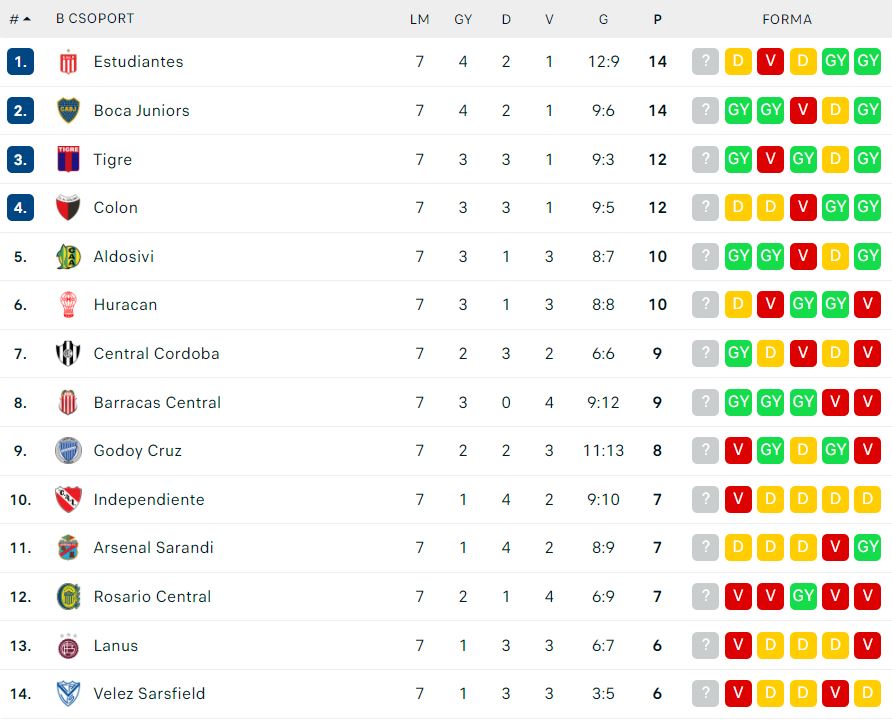Click the Independiente red shield icon
The image size is (892, 720).
pos(68,499)
